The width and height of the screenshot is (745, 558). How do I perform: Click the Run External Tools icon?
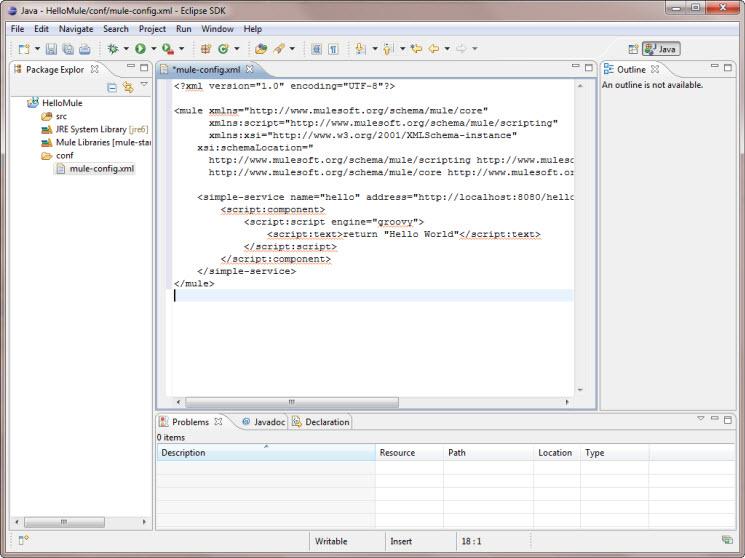pyautogui.click(x=168, y=48)
